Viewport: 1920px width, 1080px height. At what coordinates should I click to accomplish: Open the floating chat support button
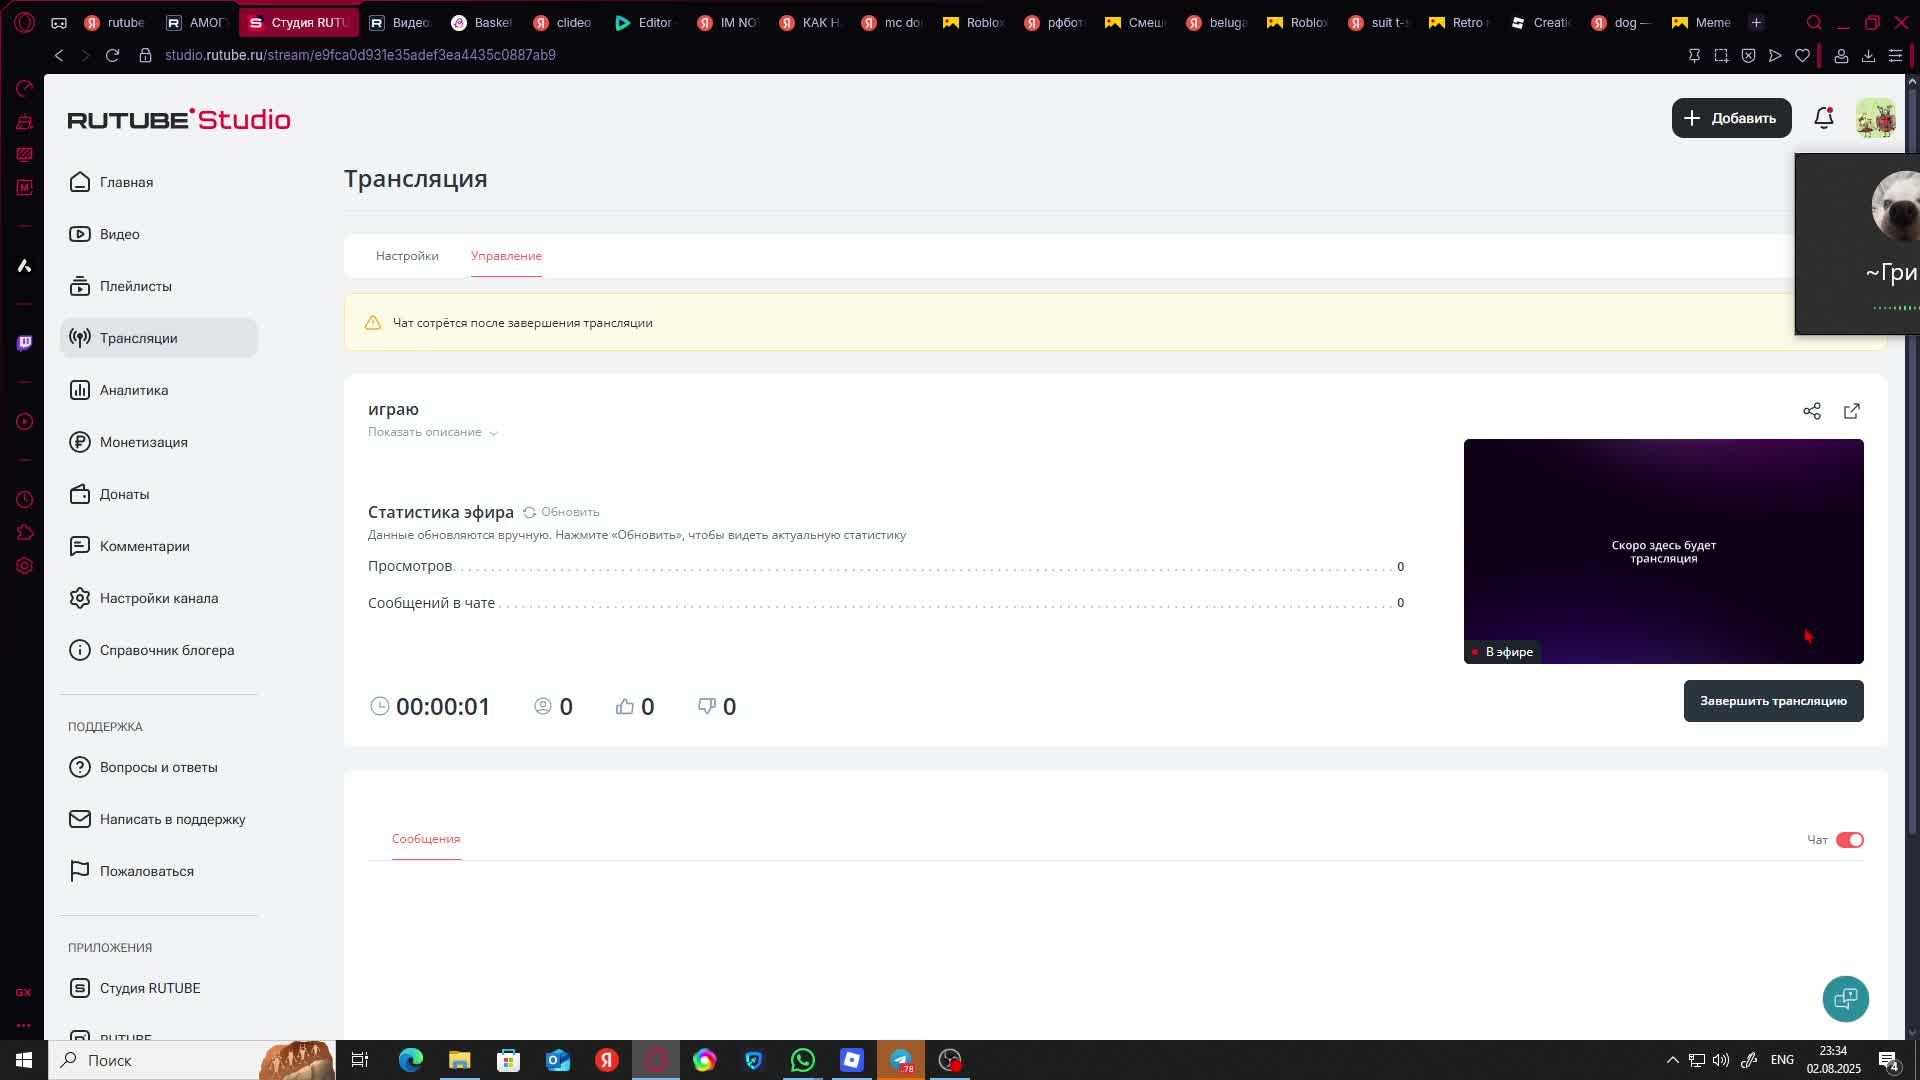pyautogui.click(x=1845, y=998)
